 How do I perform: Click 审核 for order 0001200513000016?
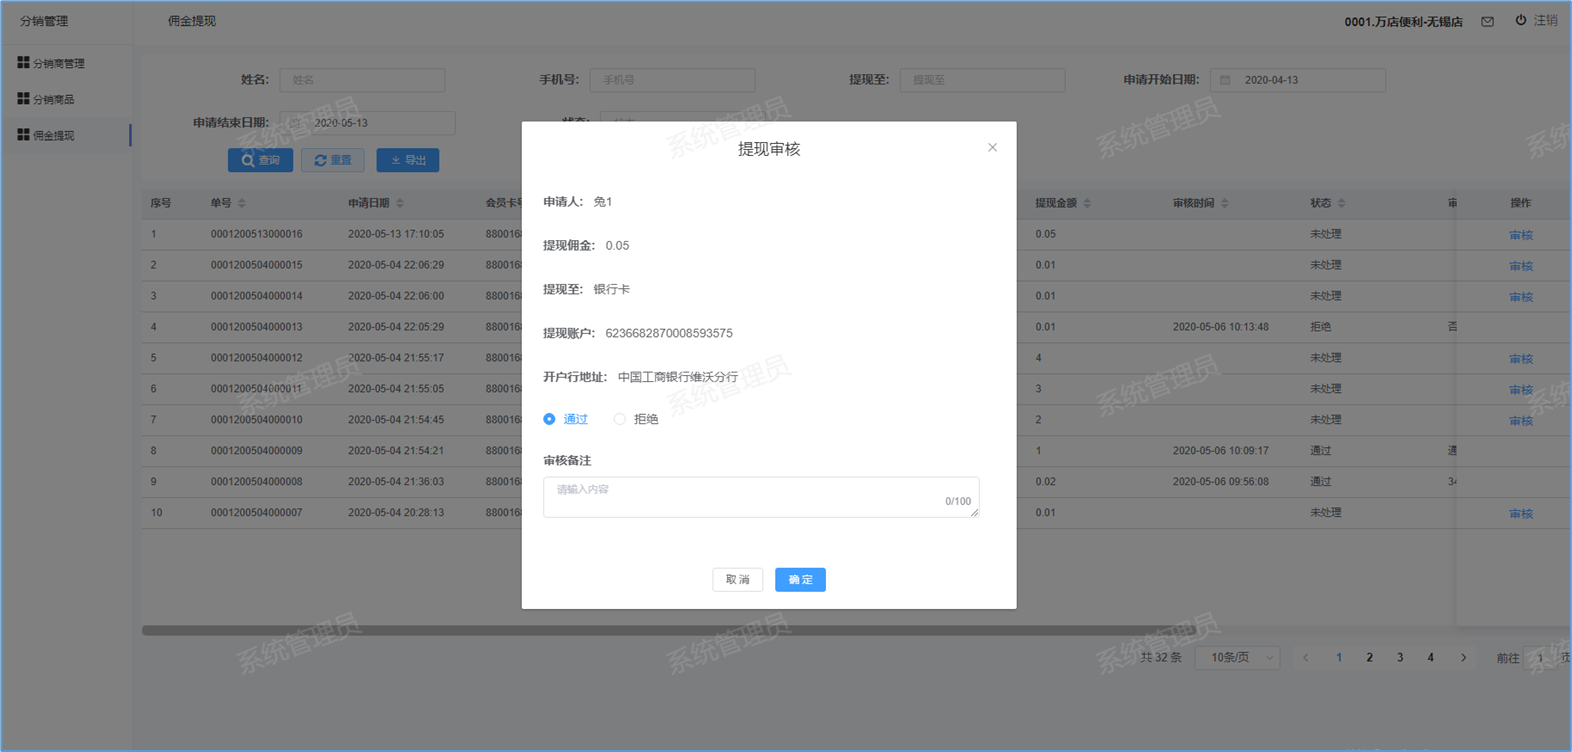1521,235
